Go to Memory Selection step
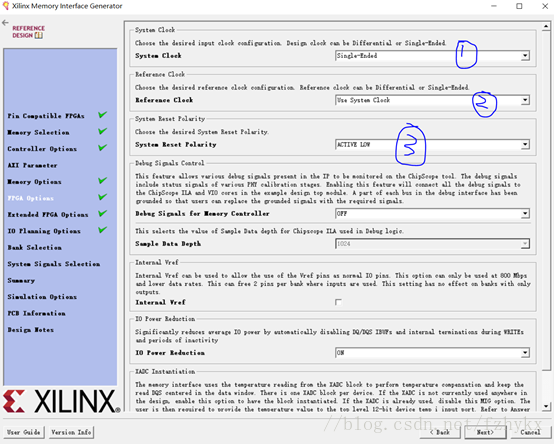This screenshot has width=554, height=444. (x=38, y=132)
